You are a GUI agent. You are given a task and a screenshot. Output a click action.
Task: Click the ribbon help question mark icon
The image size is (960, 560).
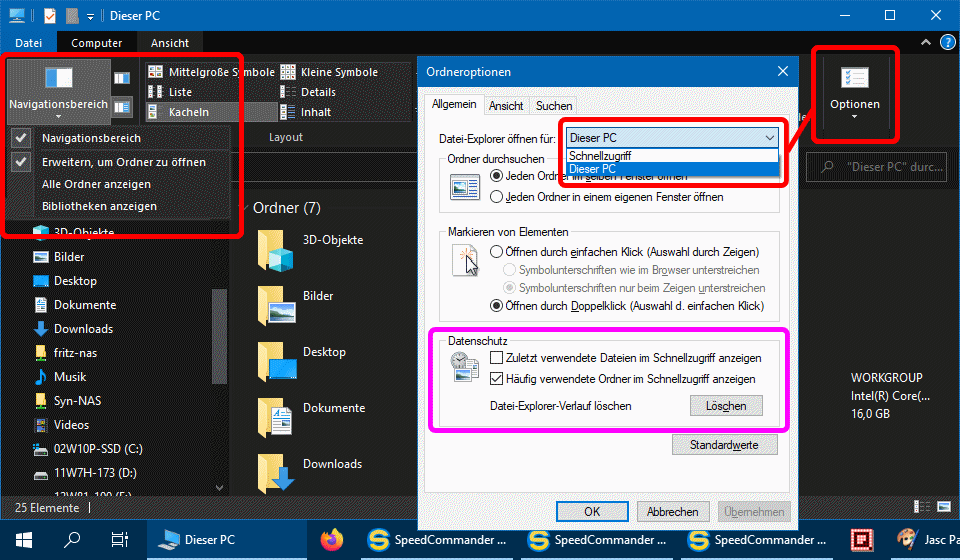pyautogui.click(x=947, y=43)
